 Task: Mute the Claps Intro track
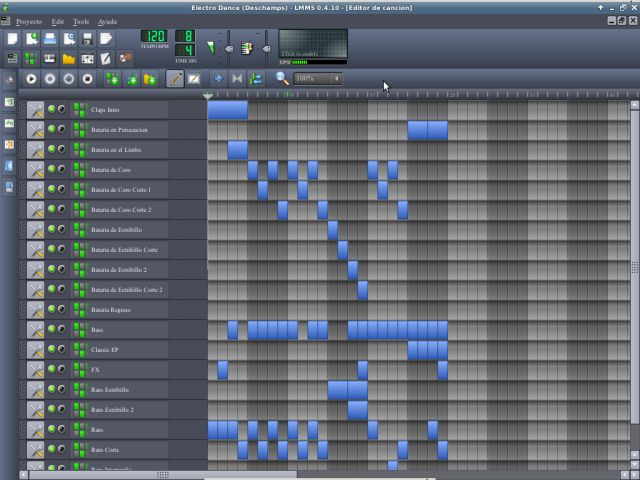(51, 109)
